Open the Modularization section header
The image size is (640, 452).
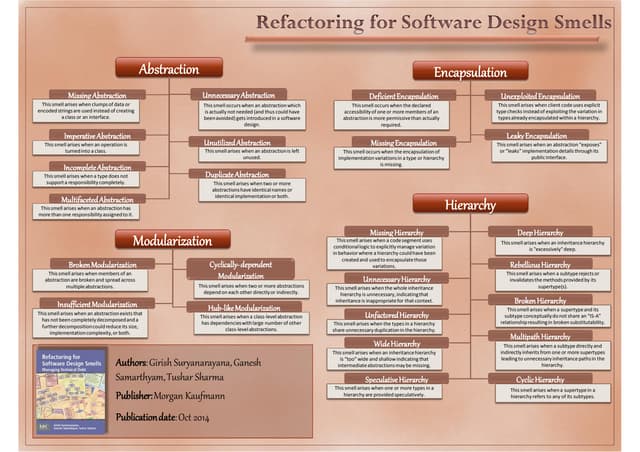(164, 239)
